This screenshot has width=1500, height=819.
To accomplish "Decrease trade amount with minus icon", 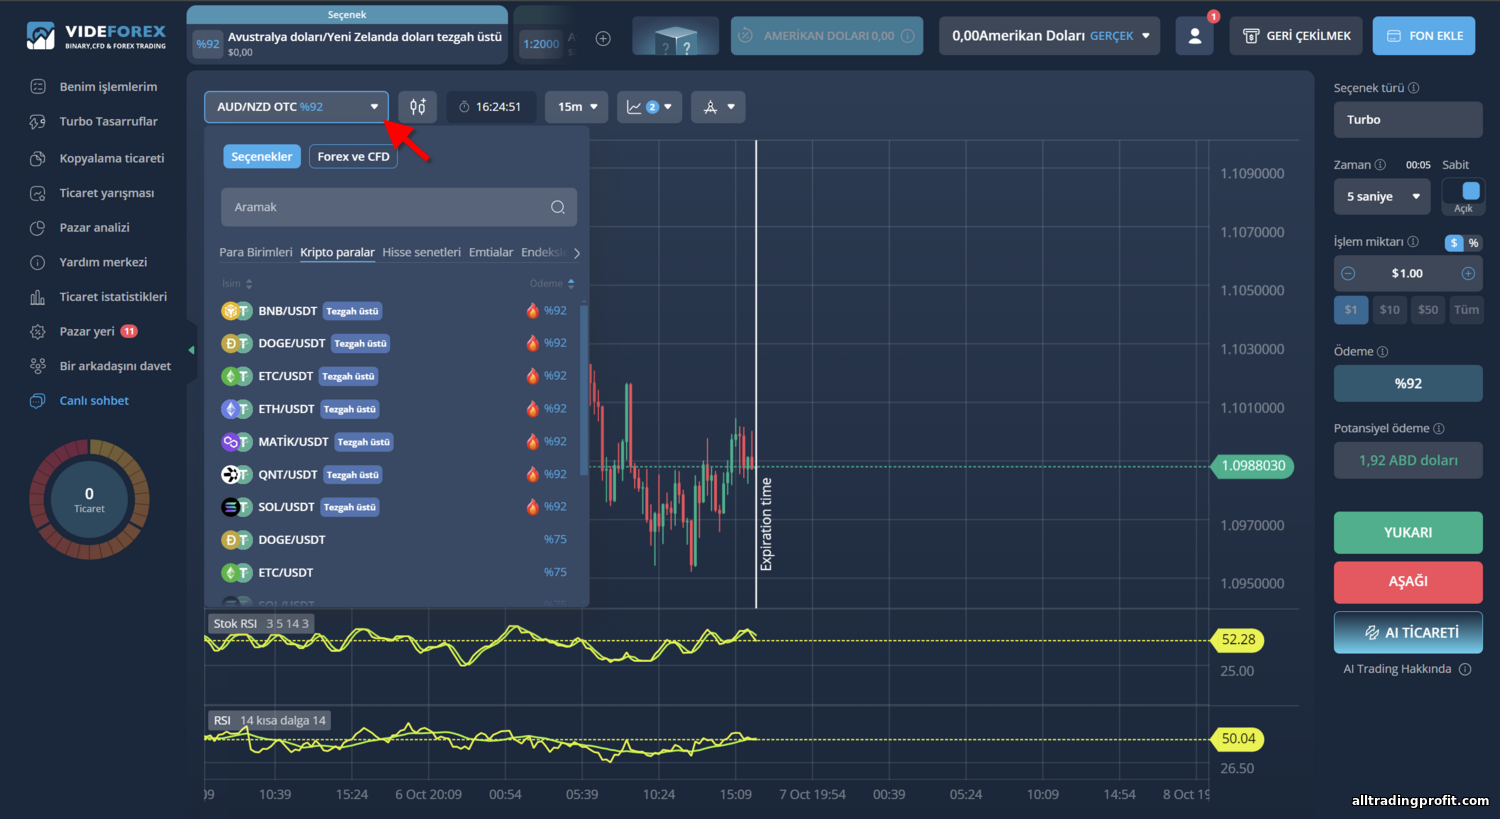I will click(1348, 273).
